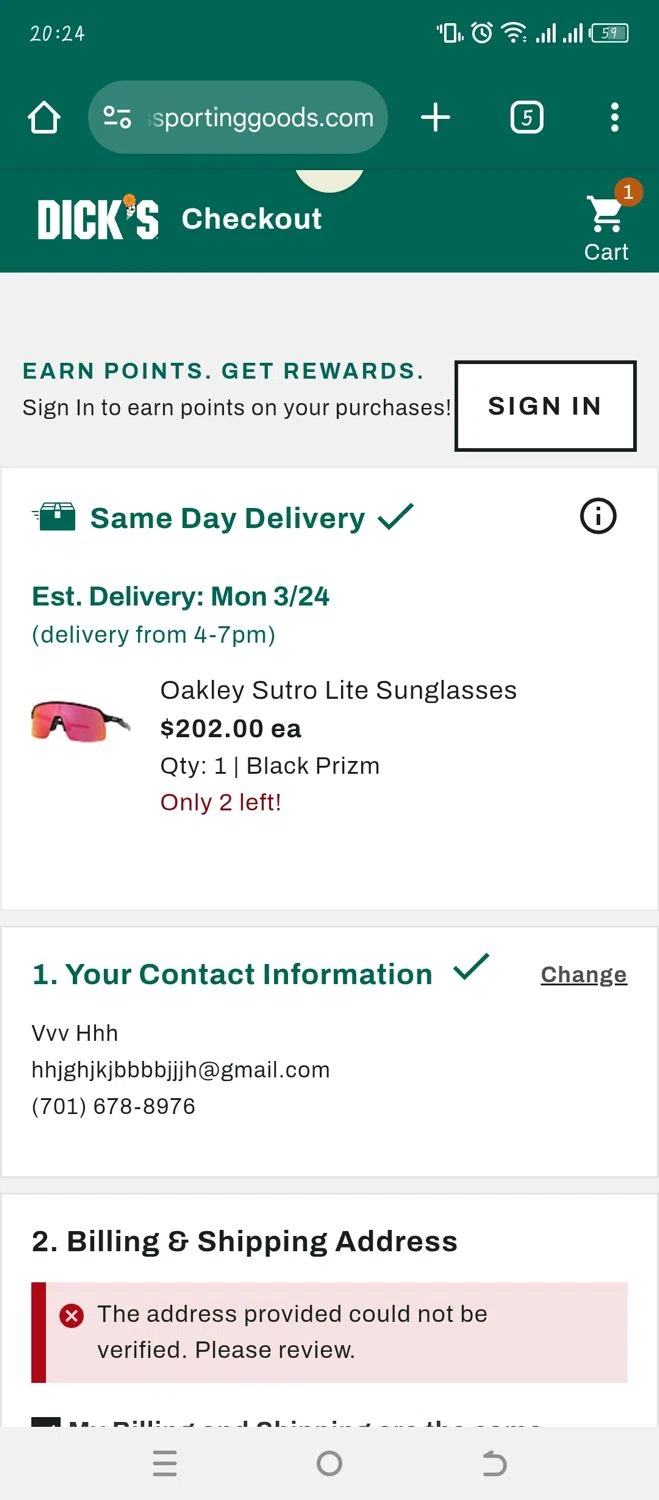Open the tab switcher showing 5 tabs
The height and width of the screenshot is (1500, 659).
tap(527, 118)
